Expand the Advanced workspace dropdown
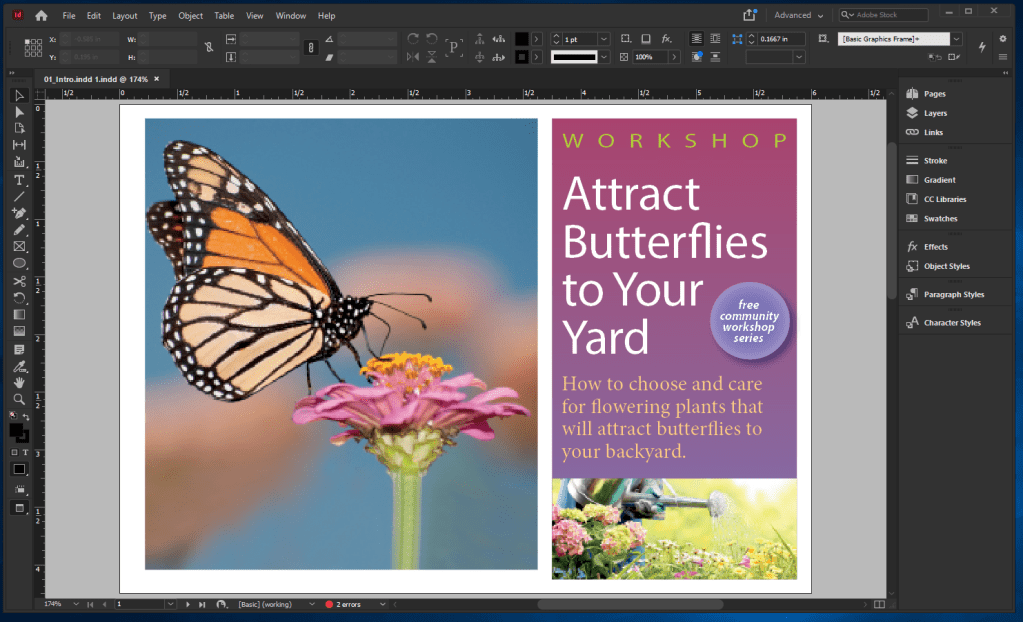 799,16
